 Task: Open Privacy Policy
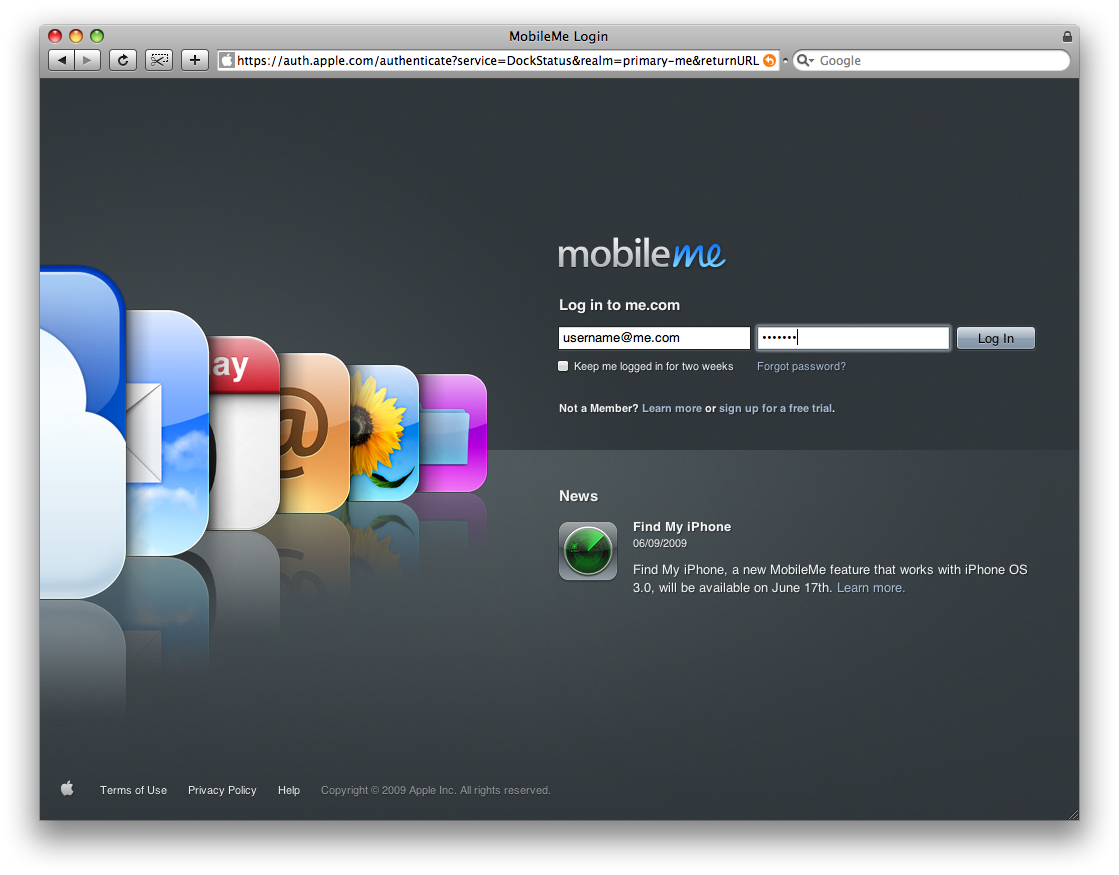(x=222, y=790)
